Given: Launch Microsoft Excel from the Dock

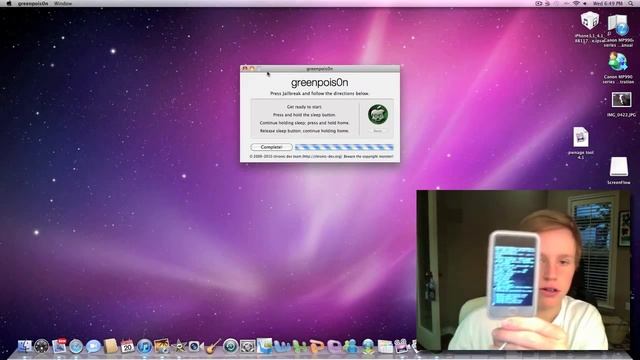Looking at the screenshot, I should (299, 347).
